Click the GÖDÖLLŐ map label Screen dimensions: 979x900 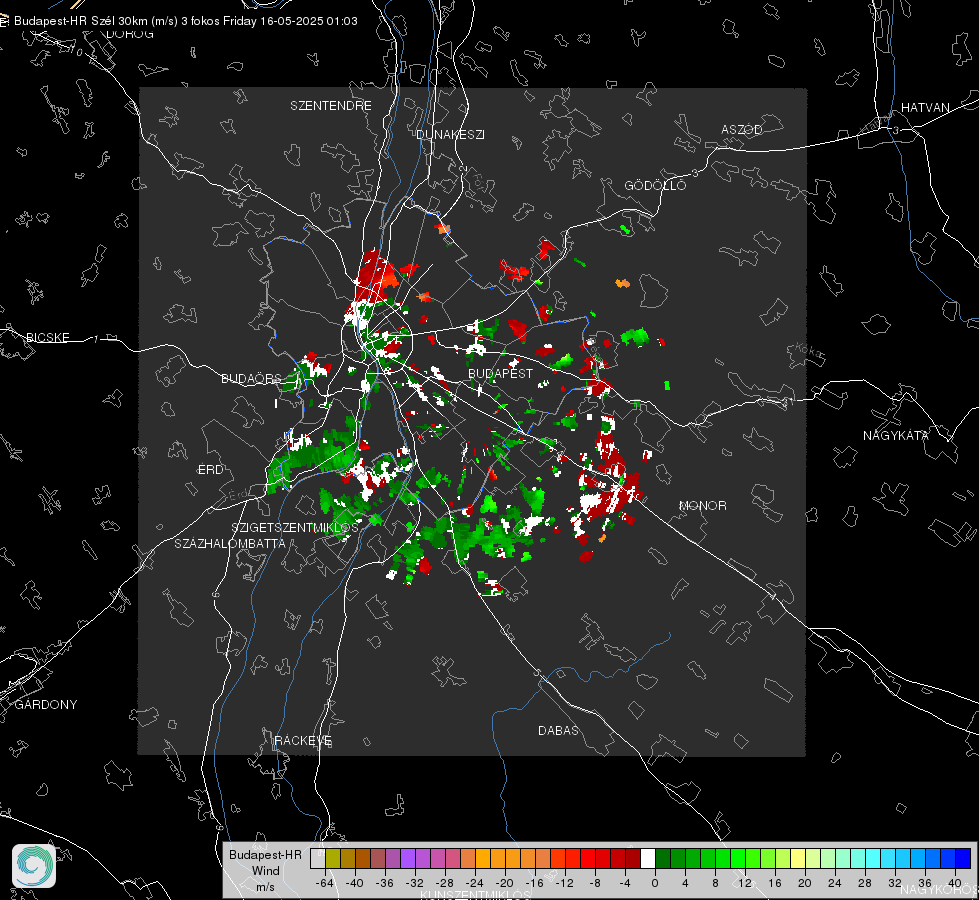point(655,185)
